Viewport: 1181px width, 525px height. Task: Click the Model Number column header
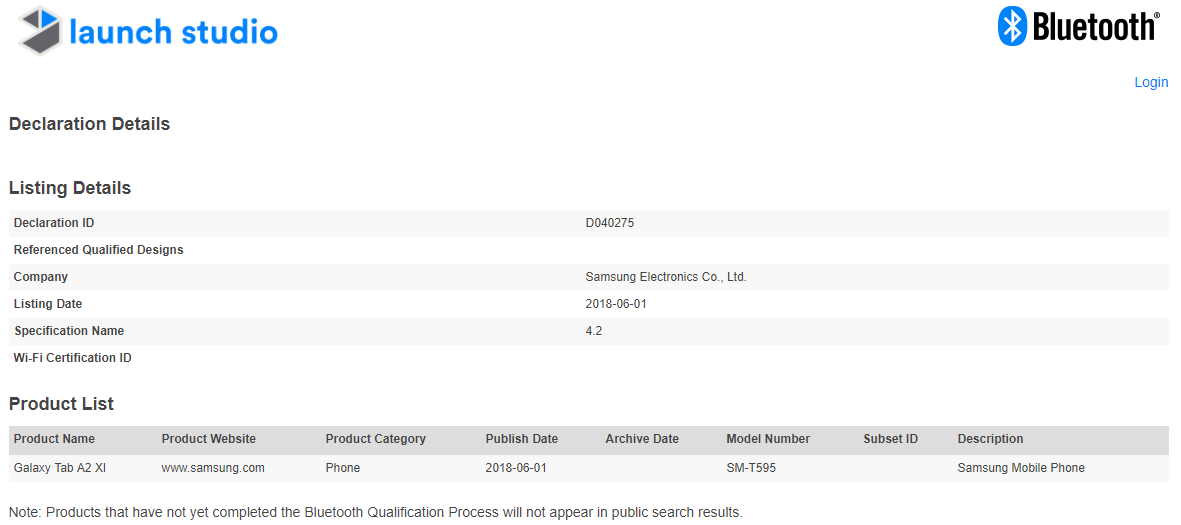click(x=767, y=439)
